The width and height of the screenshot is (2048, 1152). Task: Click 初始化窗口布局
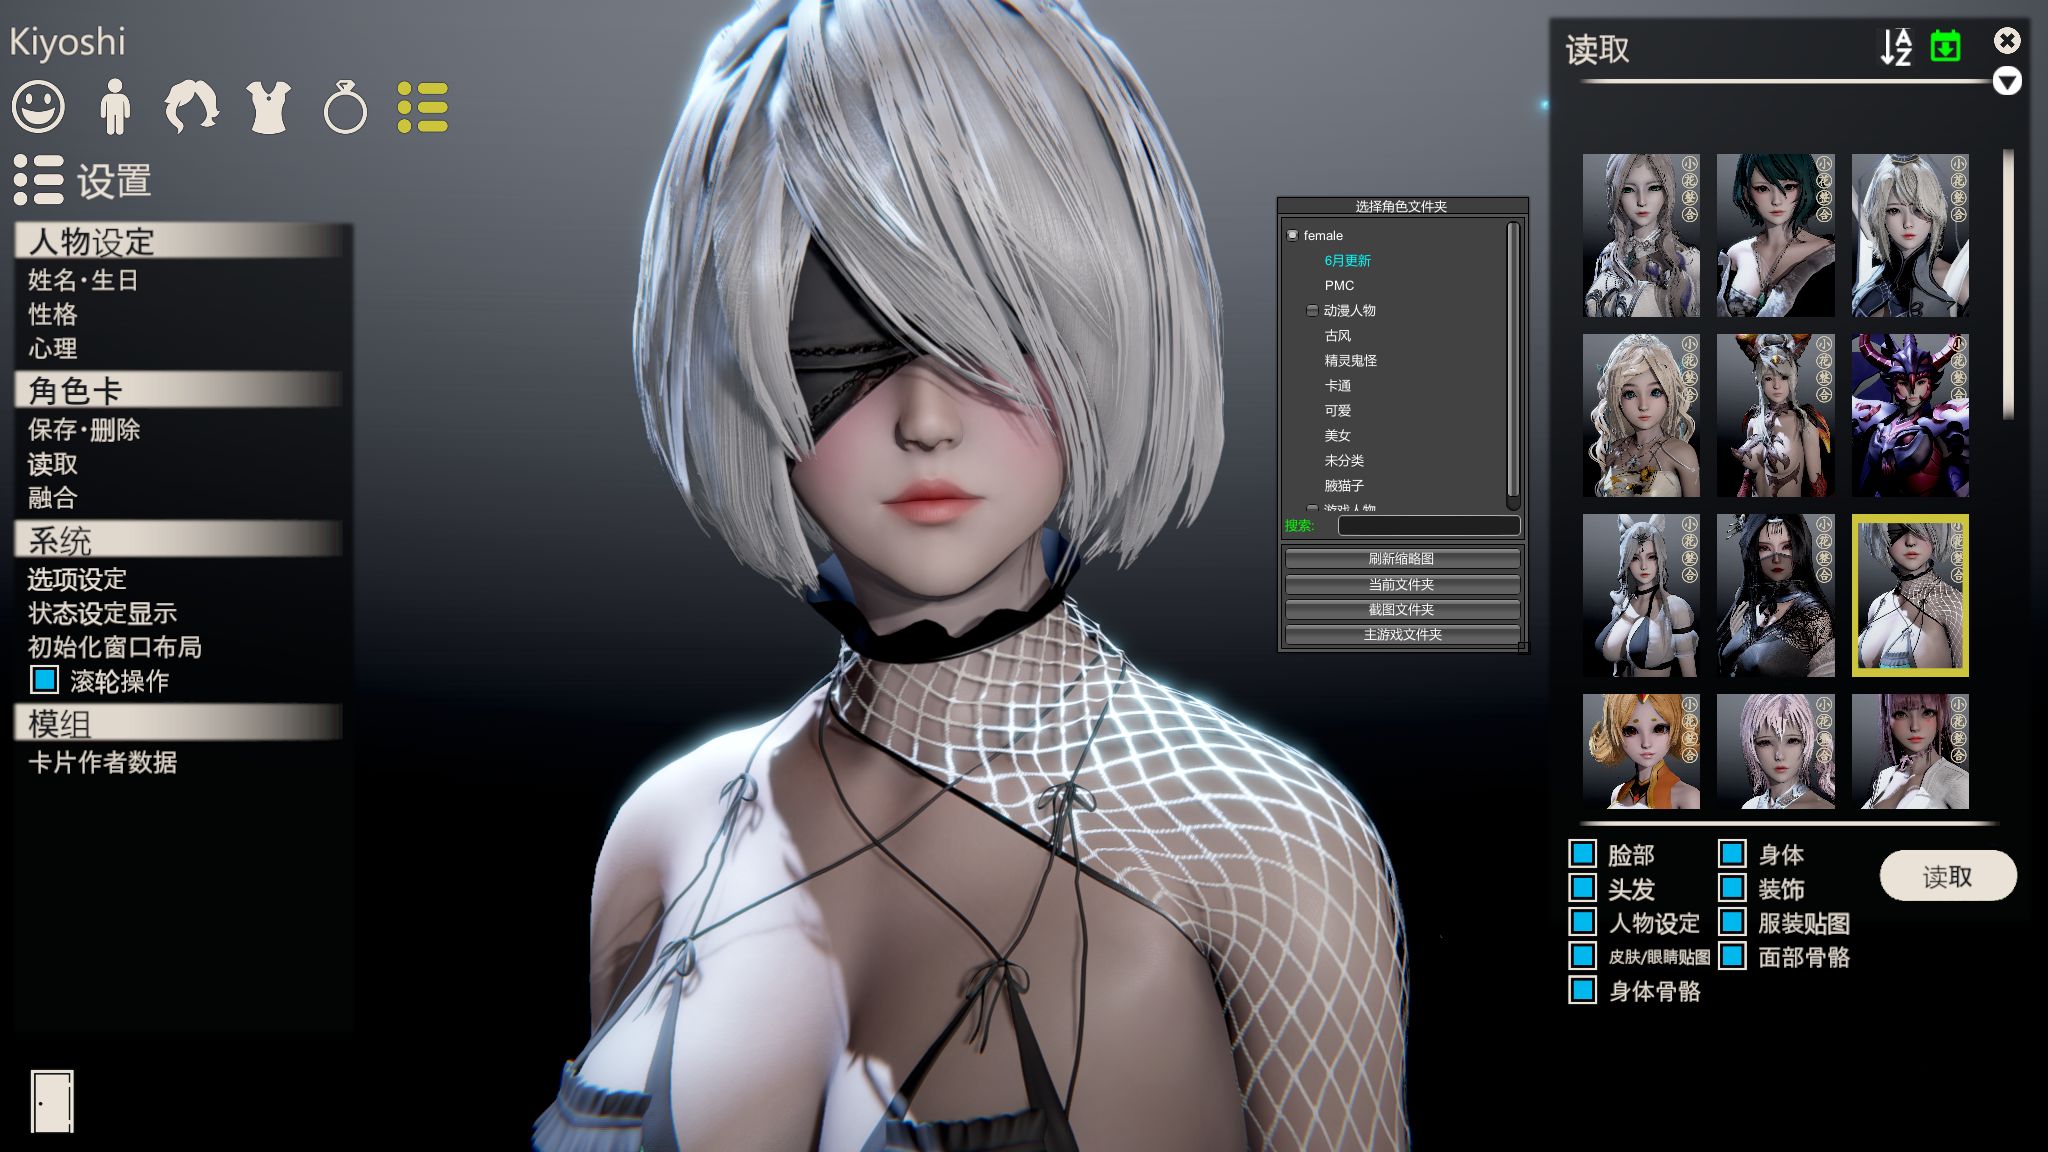[115, 647]
